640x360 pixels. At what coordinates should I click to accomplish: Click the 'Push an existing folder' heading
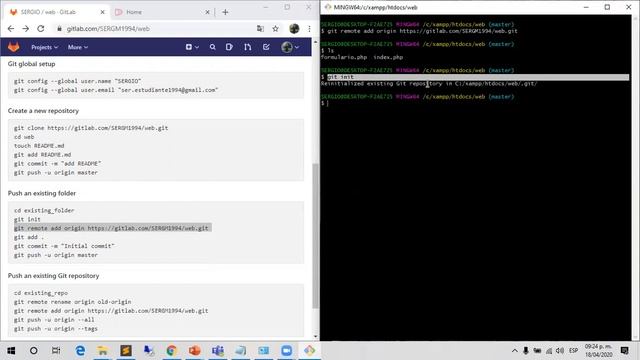42,193
